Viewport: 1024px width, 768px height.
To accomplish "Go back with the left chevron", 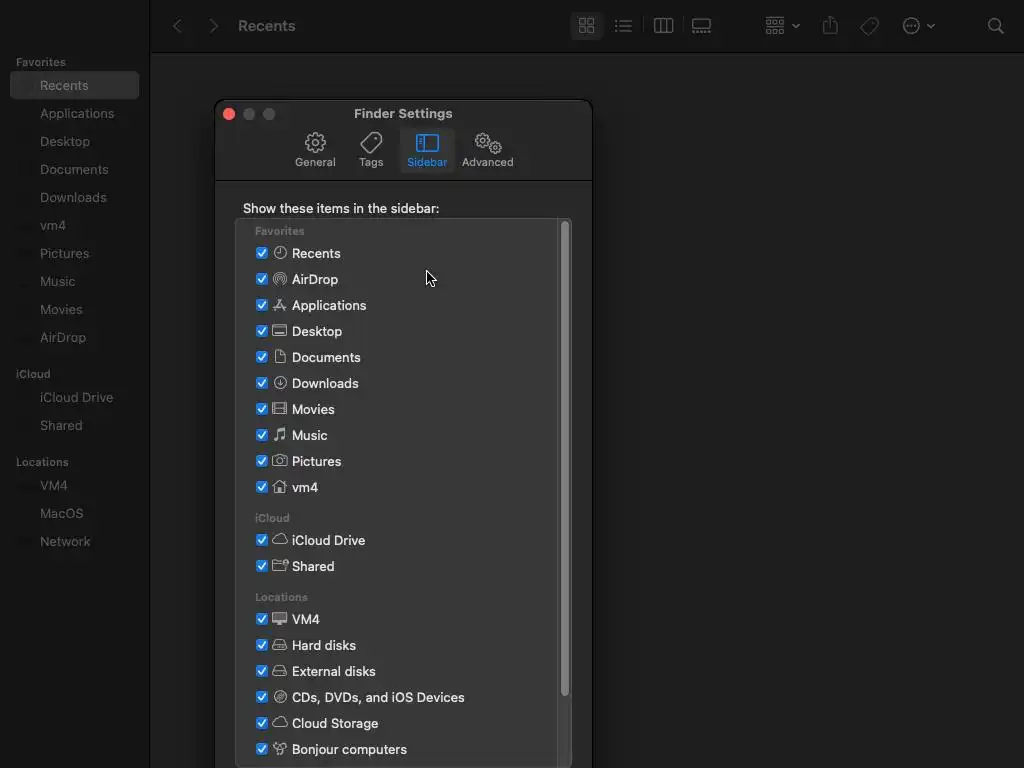I will pos(177,26).
